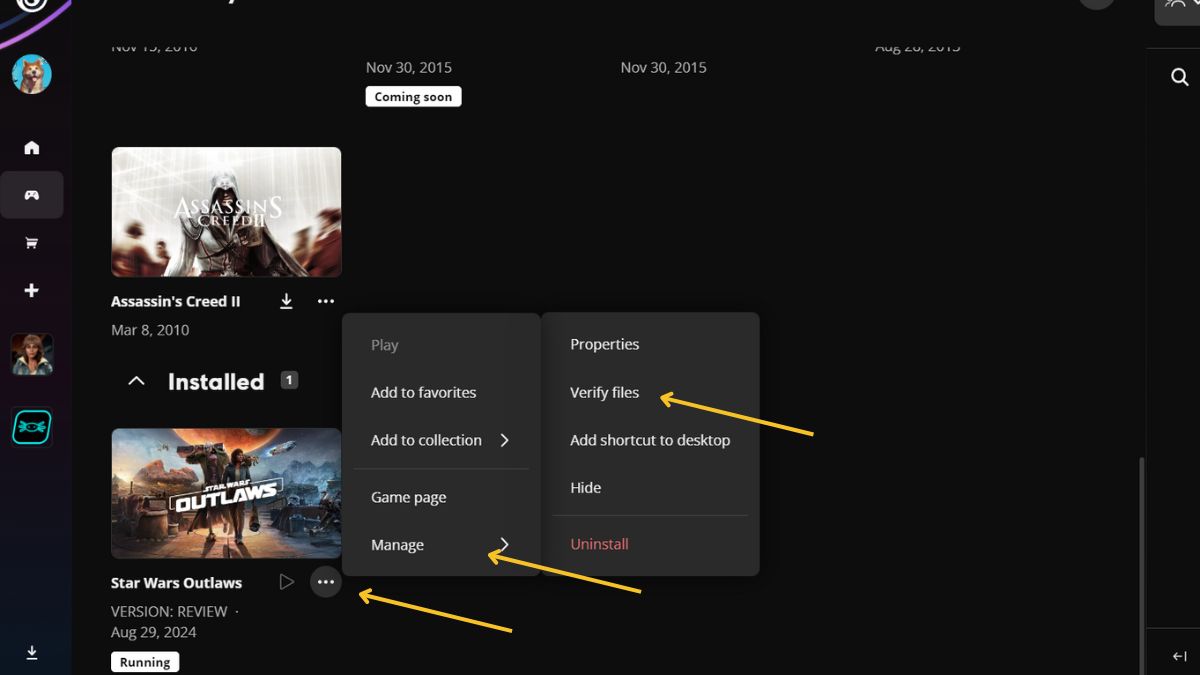The image size is (1200, 675).
Task: Click the plus icon in sidebar
Action: [32, 290]
